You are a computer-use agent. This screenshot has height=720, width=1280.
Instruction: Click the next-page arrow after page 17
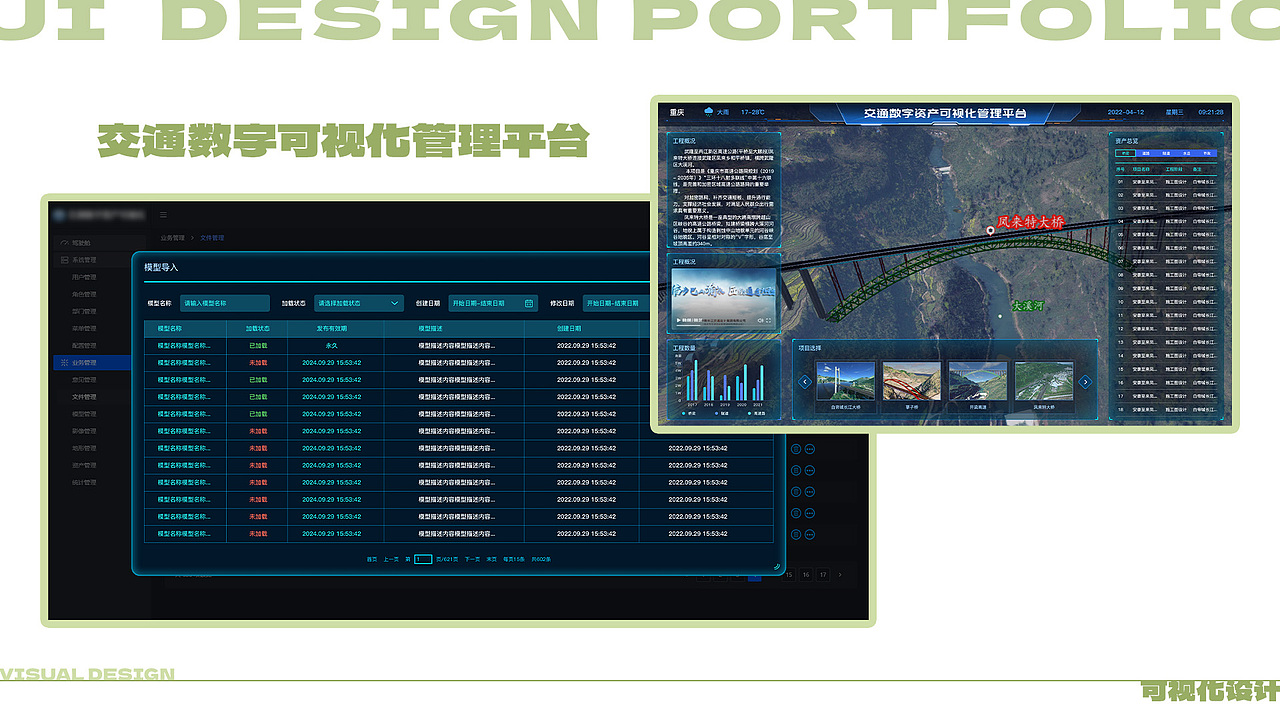point(840,575)
